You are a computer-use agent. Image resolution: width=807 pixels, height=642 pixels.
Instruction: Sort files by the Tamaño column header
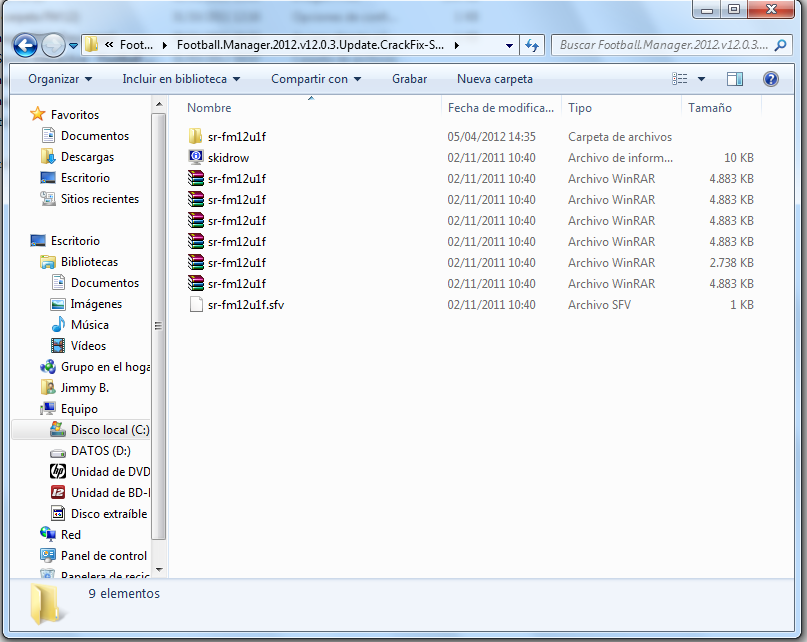coord(709,108)
